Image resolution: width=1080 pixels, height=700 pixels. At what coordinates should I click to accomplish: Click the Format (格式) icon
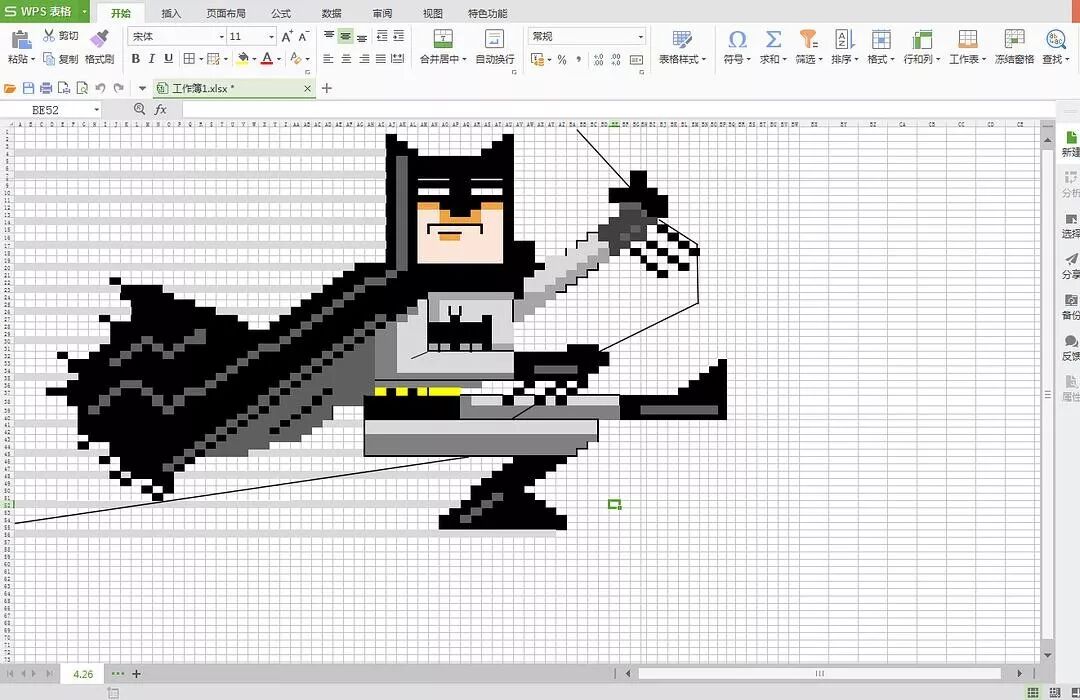click(881, 39)
